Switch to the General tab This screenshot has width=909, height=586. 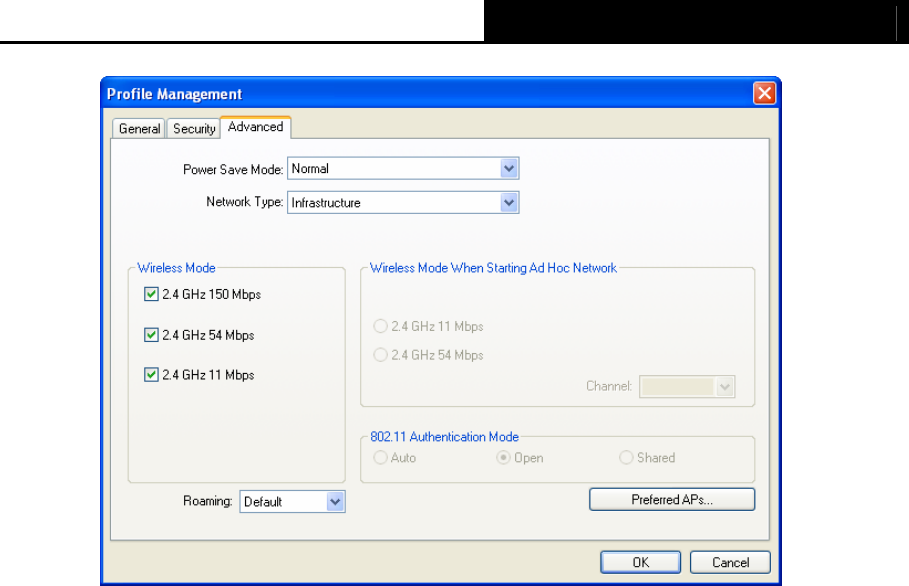139,129
